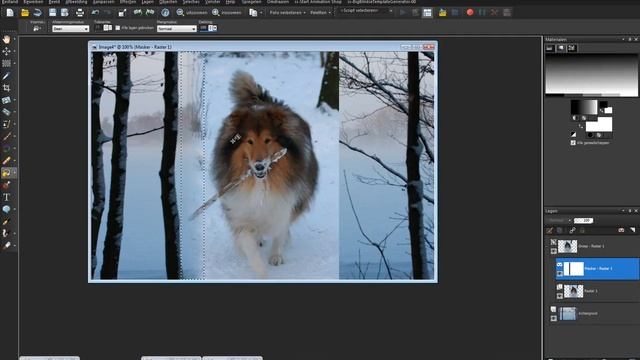Open the Bestand menu
This screenshot has width=640, height=360.
(10, 2)
